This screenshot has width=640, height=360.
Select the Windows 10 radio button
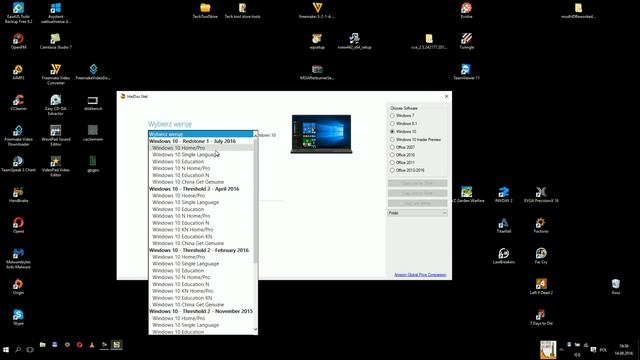tap(392, 132)
